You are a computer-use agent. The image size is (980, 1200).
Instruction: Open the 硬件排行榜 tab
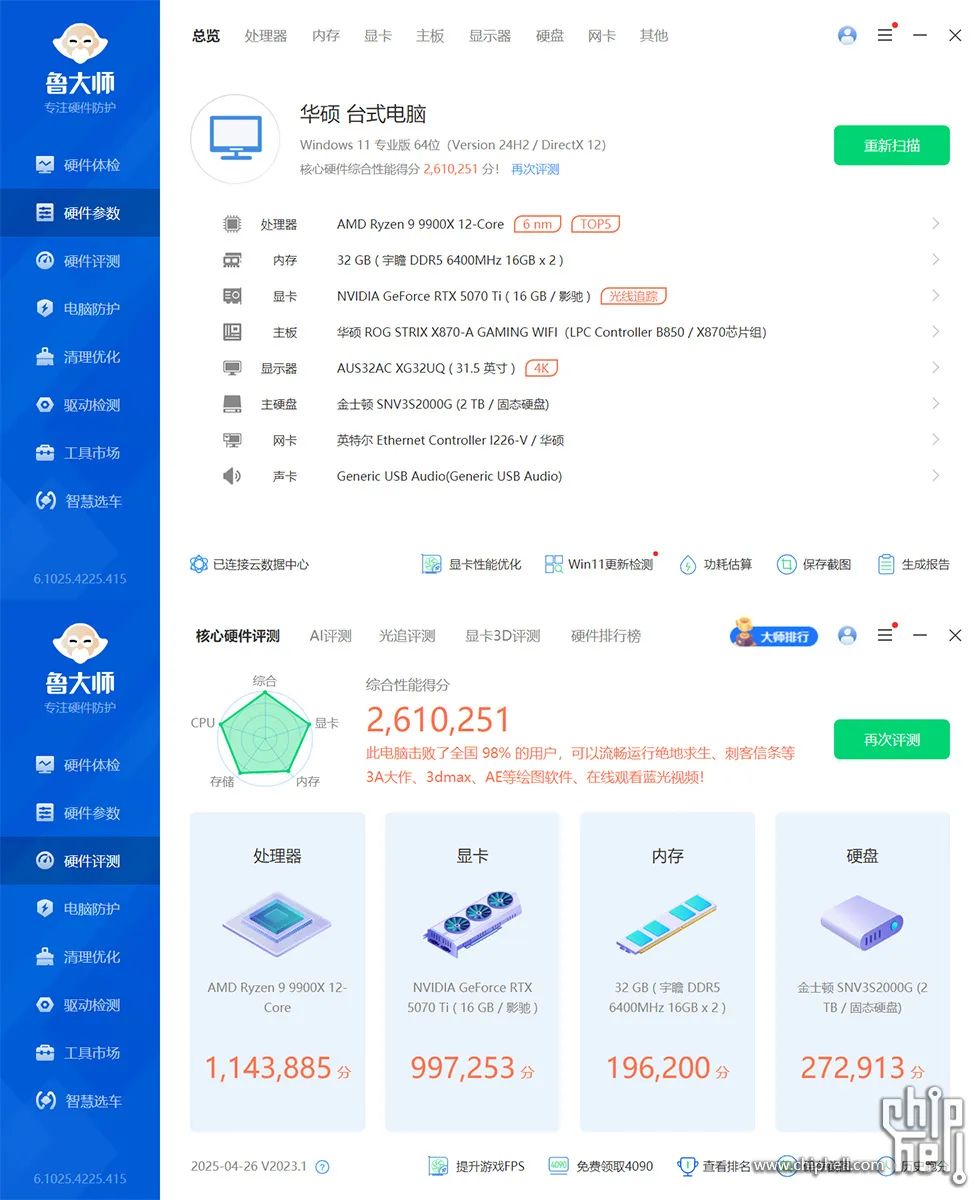(606, 636)
